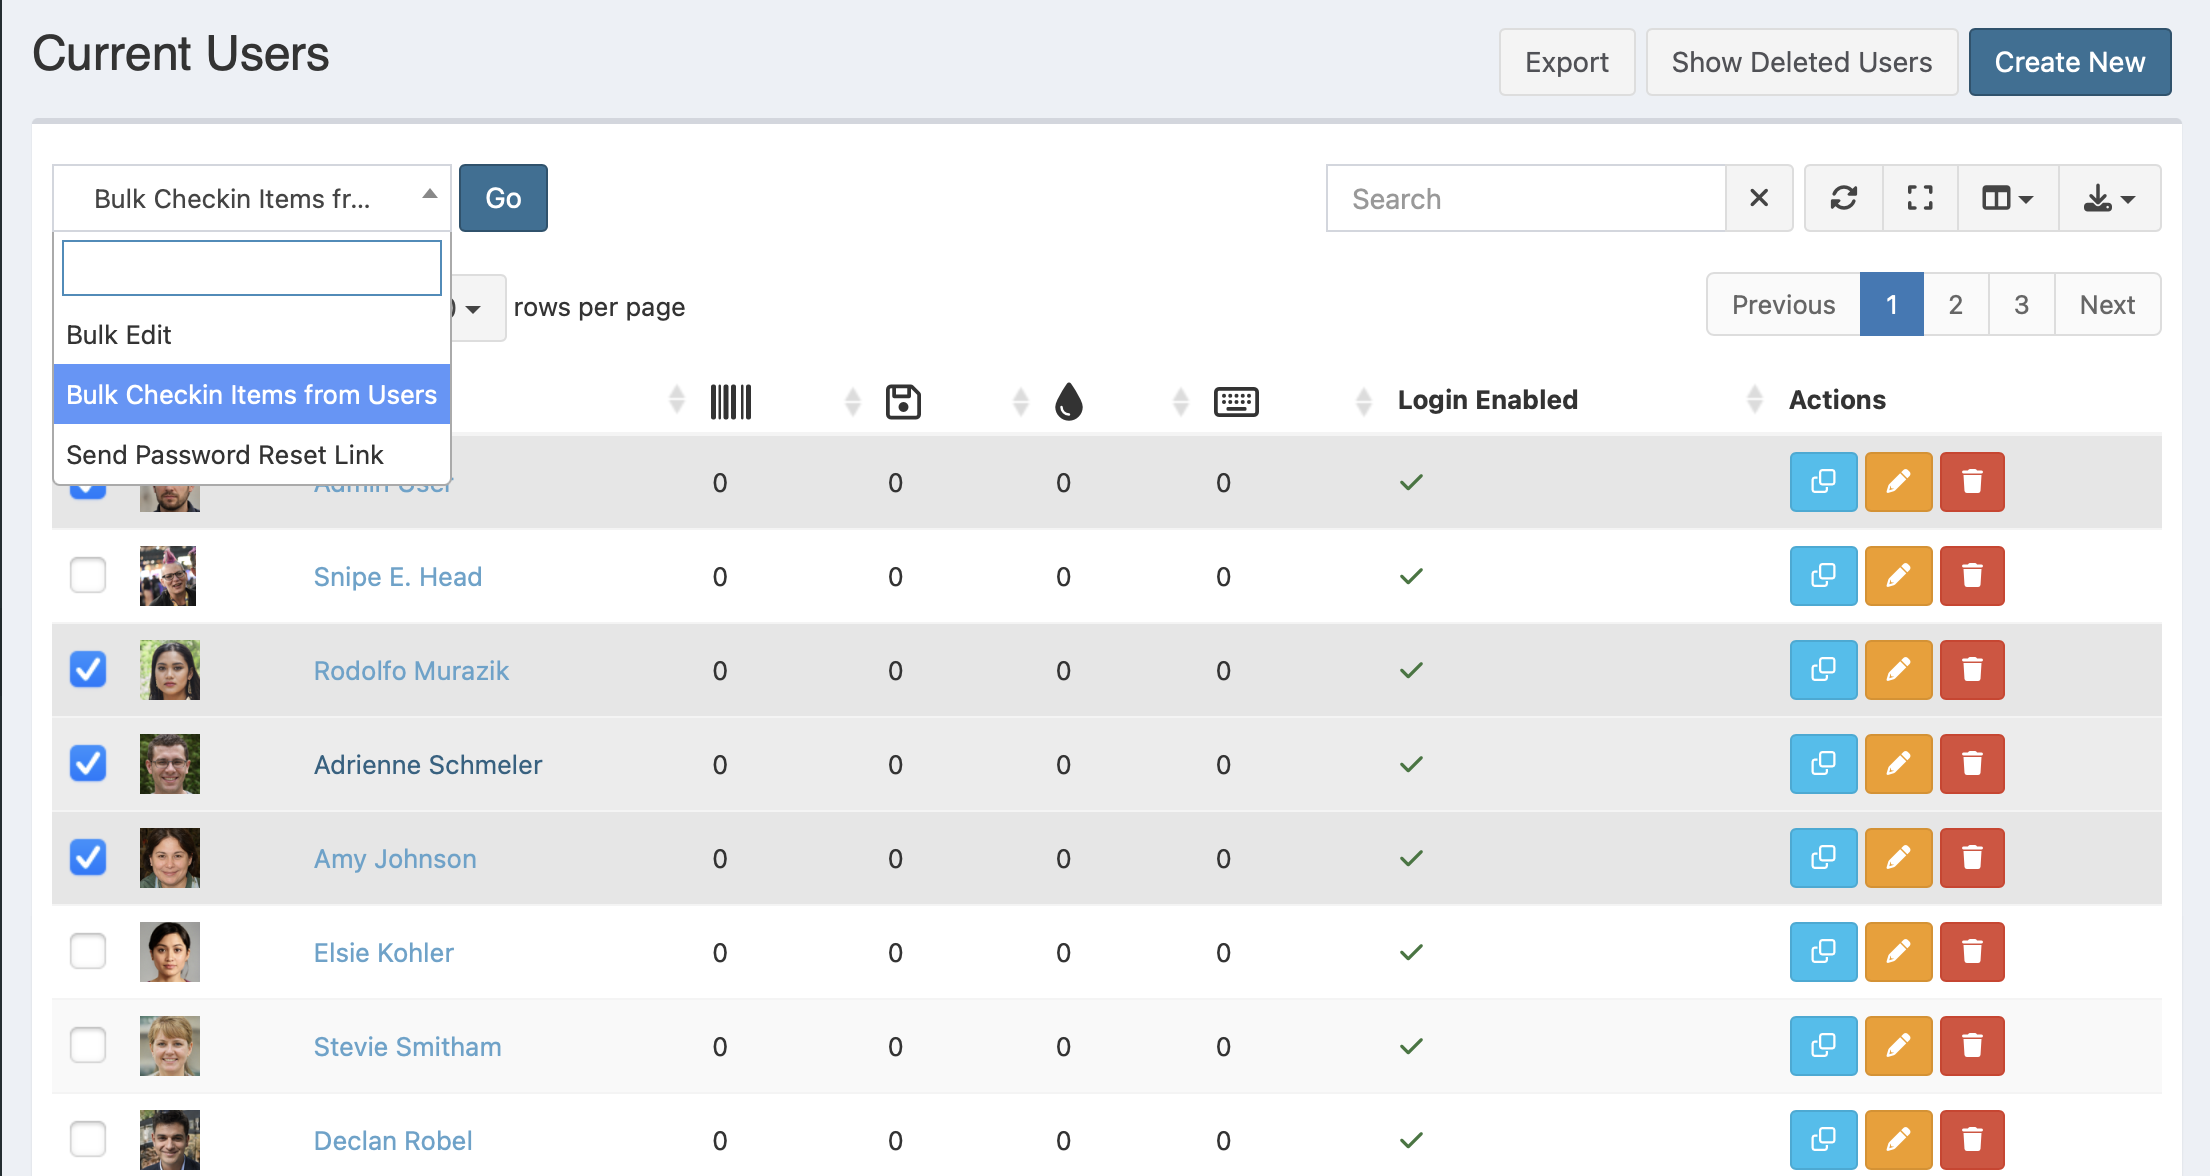Delete Amy Johnson with trash icon
Screen dimensions: 2210x1176
click(1972, 858)
